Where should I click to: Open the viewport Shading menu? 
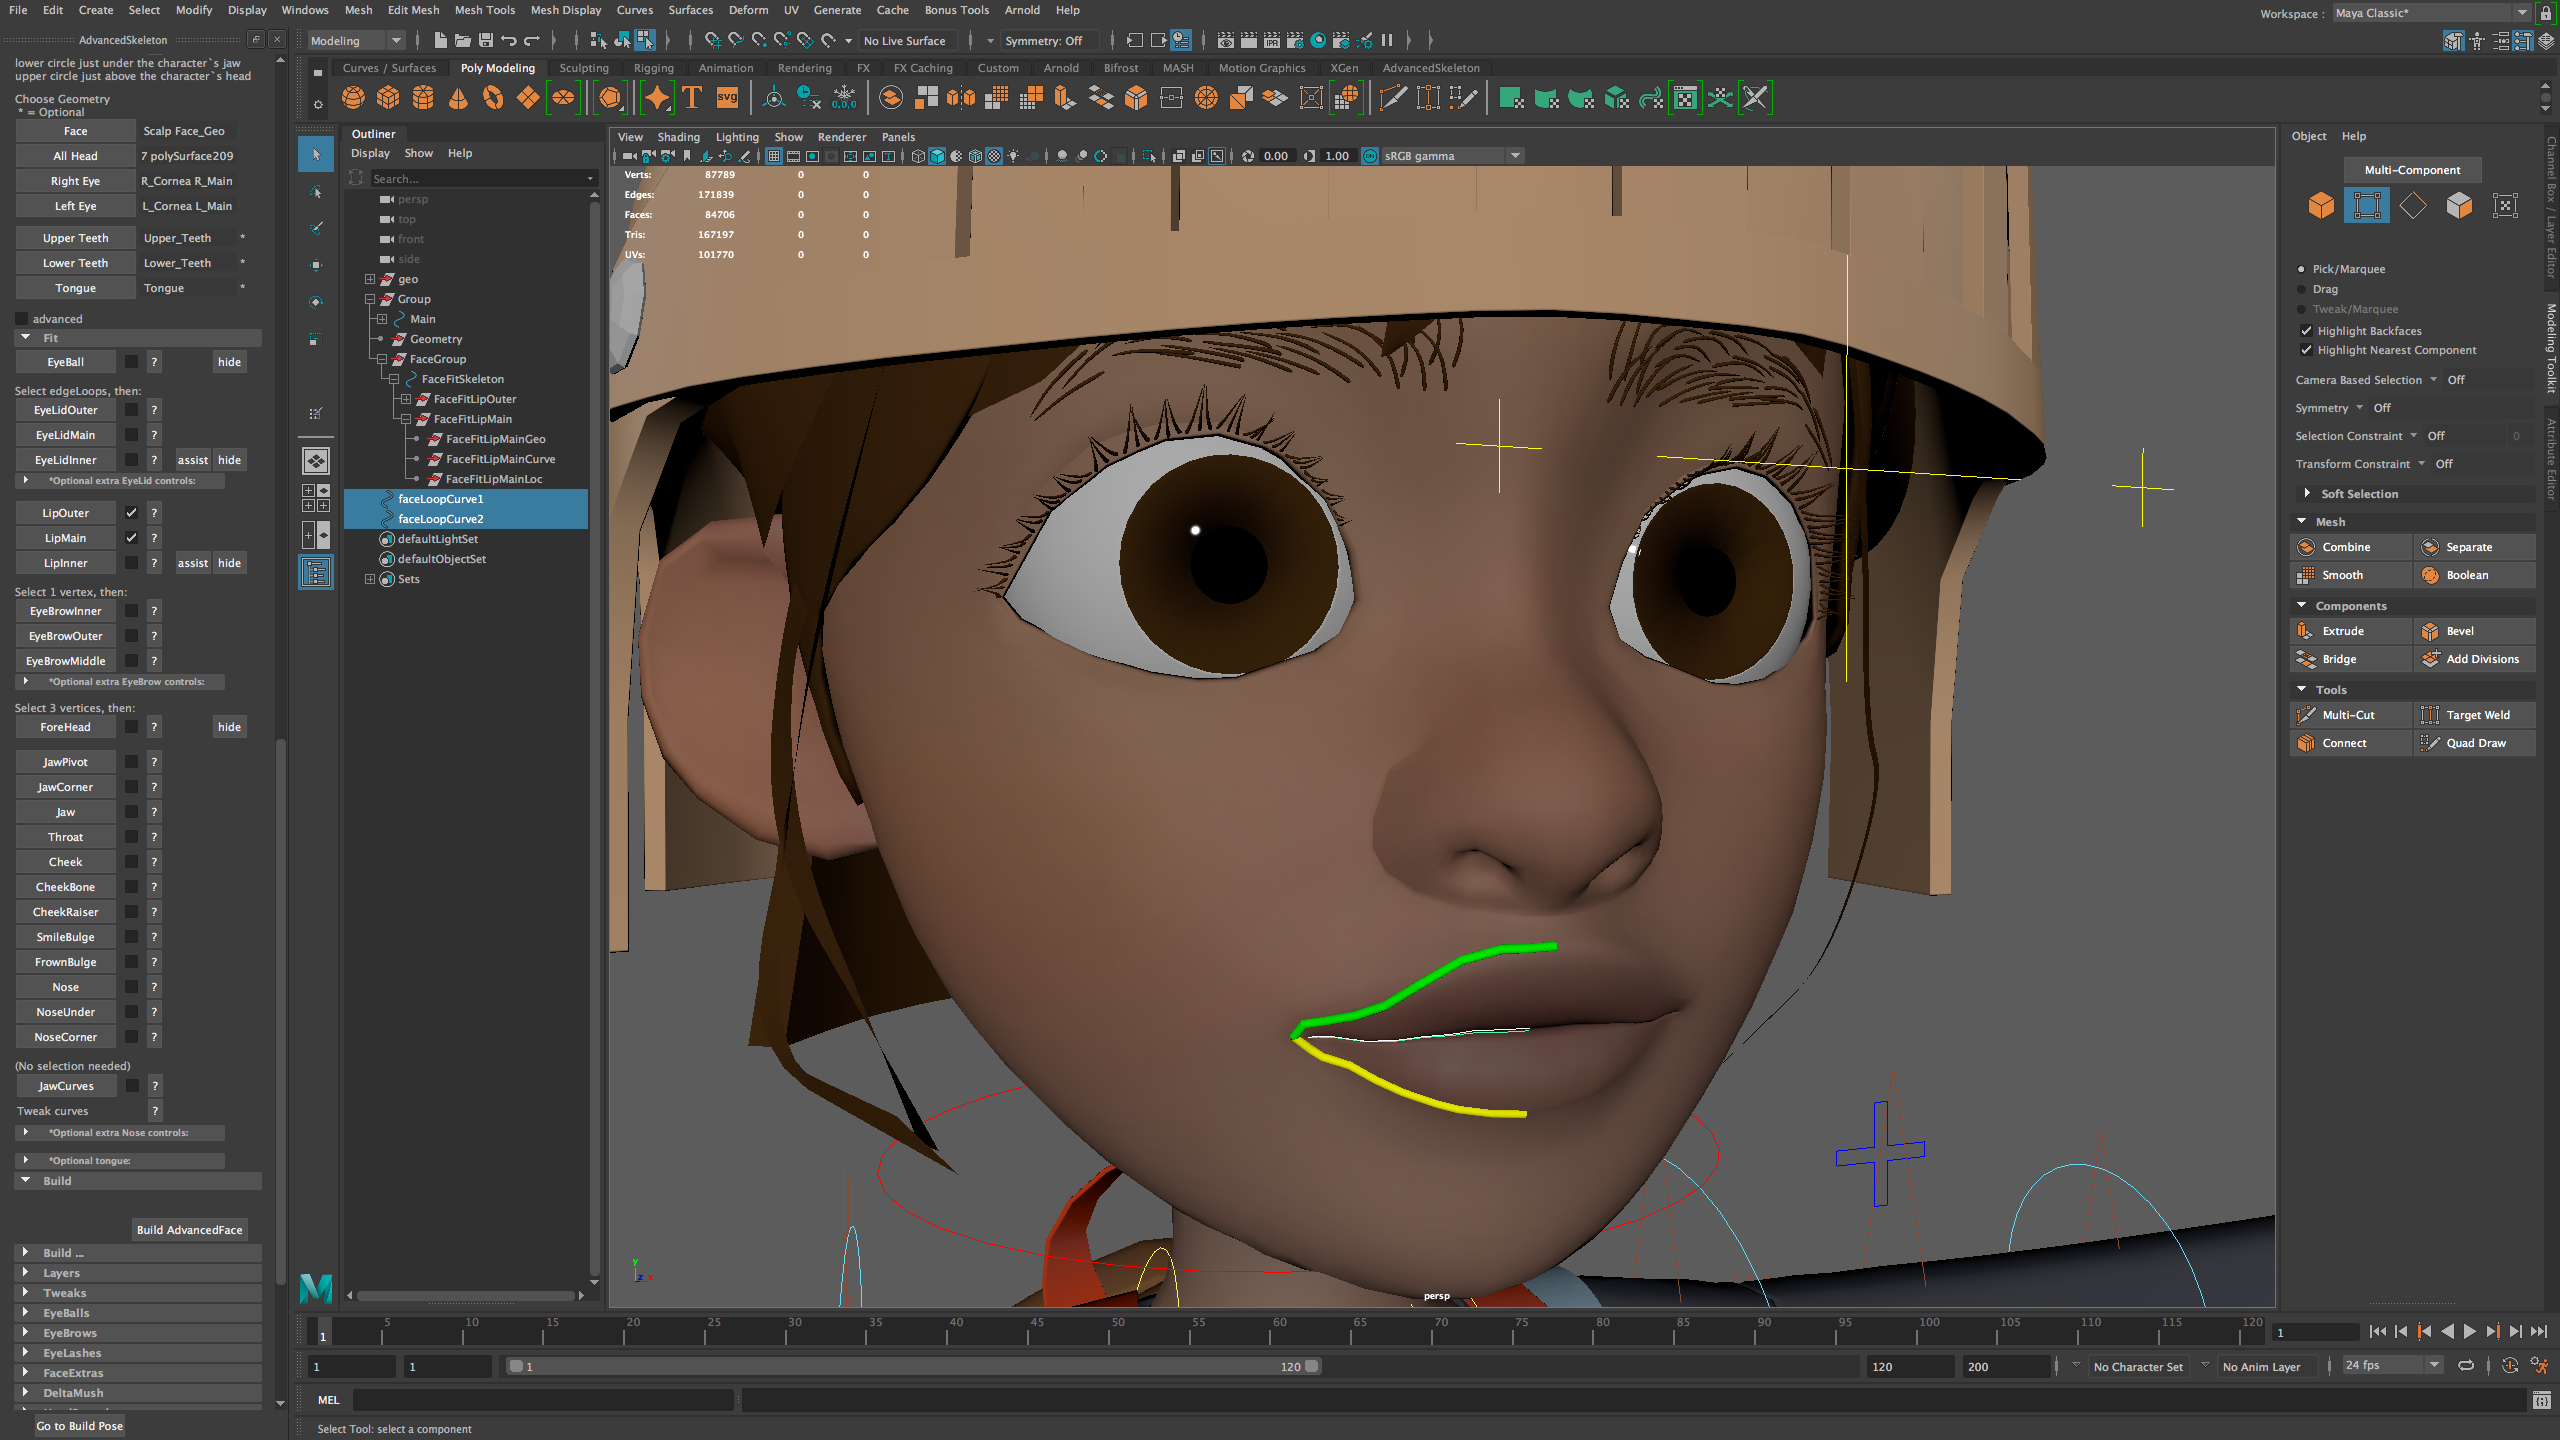click(x=678, y=137)
